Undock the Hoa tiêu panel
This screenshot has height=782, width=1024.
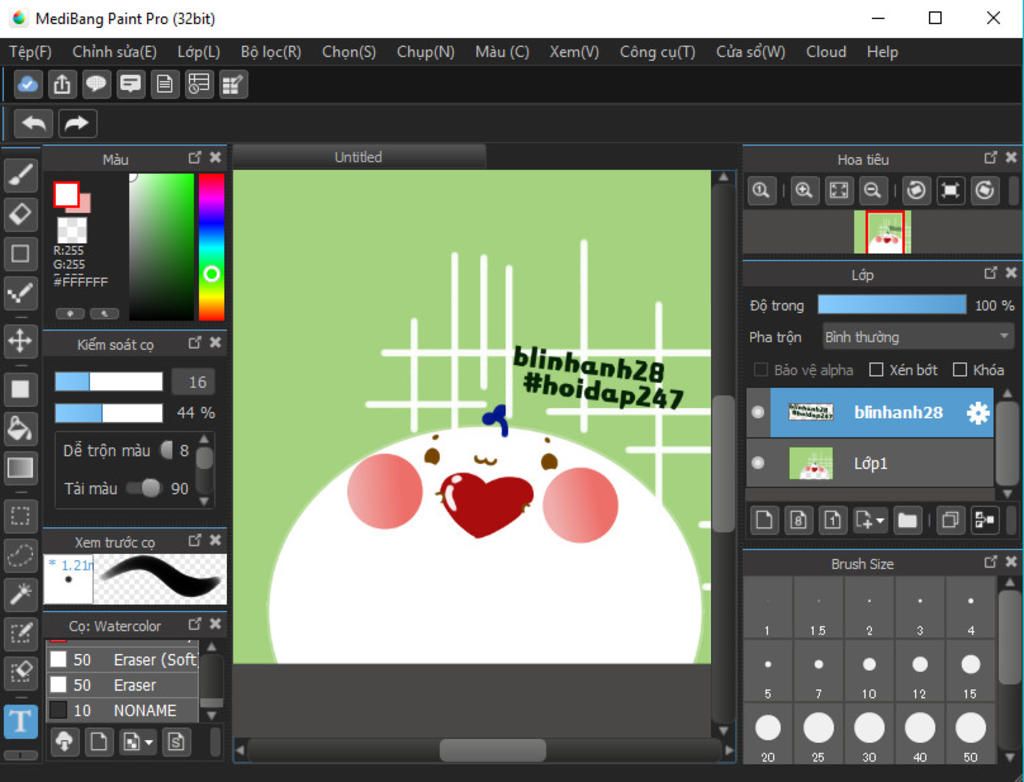point(990,157)
